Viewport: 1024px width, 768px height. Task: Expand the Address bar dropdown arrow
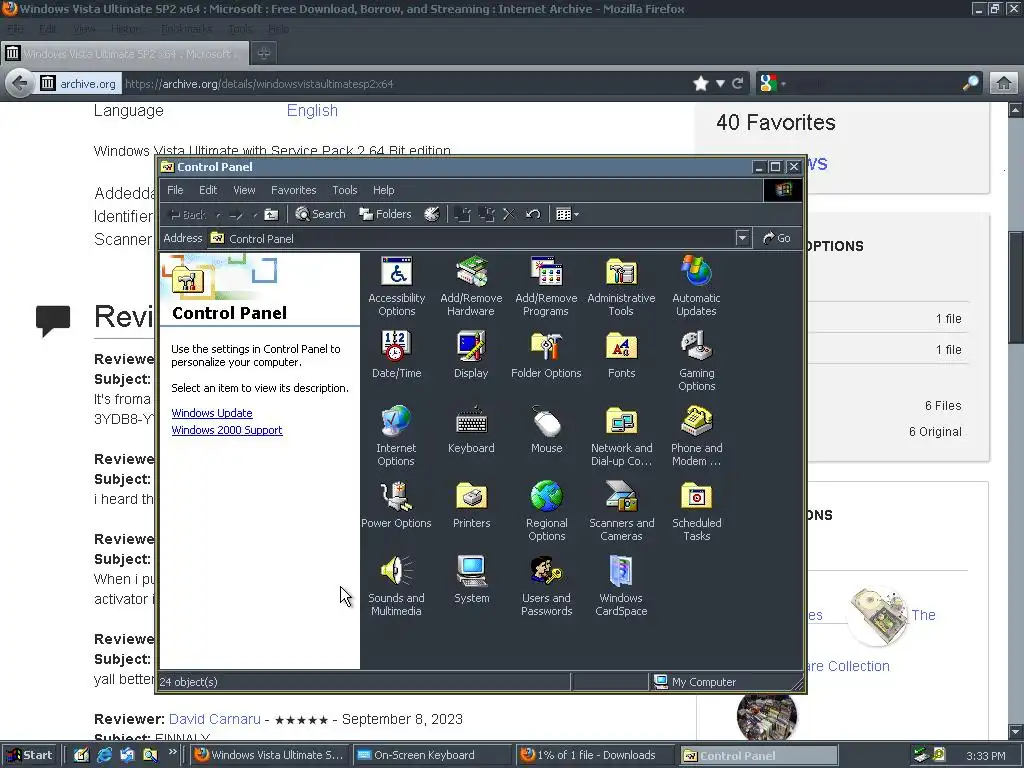(742, 238)
